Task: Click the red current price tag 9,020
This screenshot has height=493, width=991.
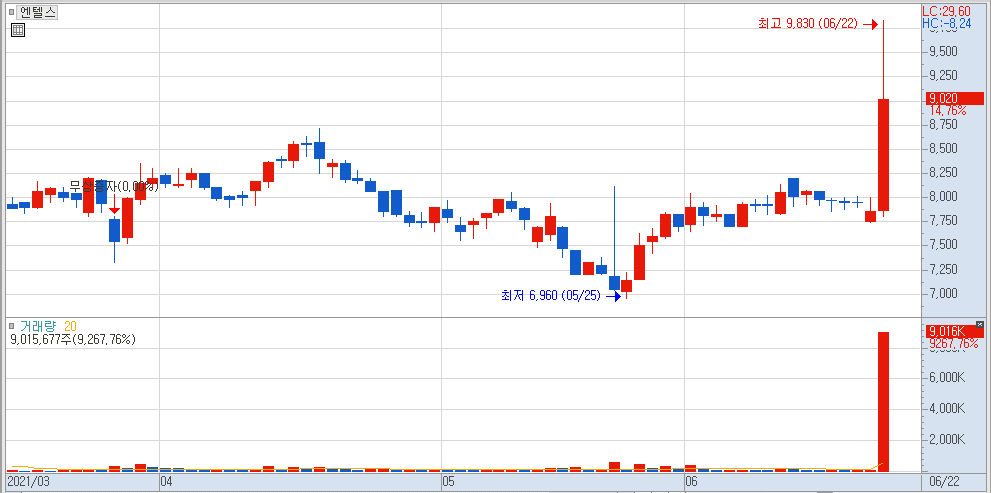Action: [955, 98]
